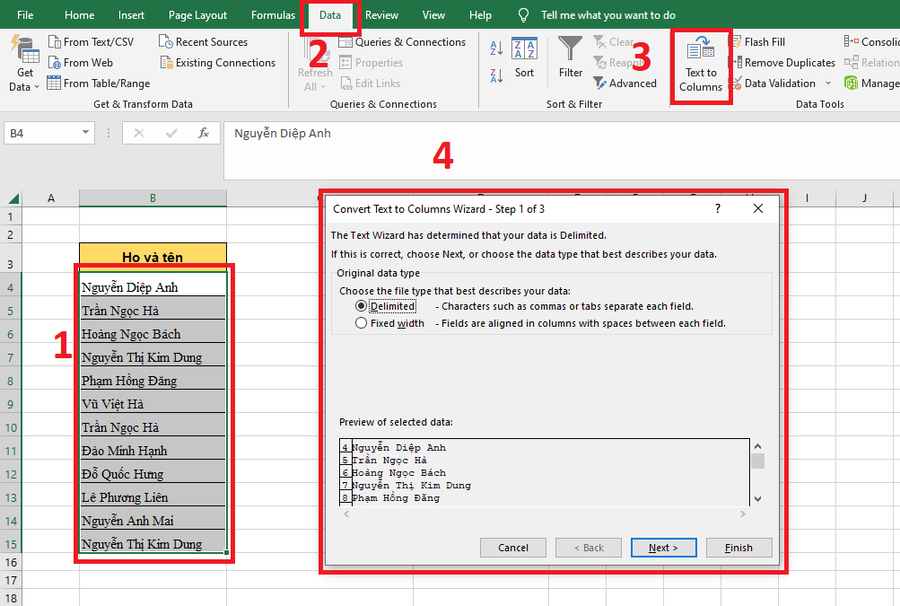This screenshot has width=900, height=606.
Task: Click Edit Links
Action: point(370,83)
